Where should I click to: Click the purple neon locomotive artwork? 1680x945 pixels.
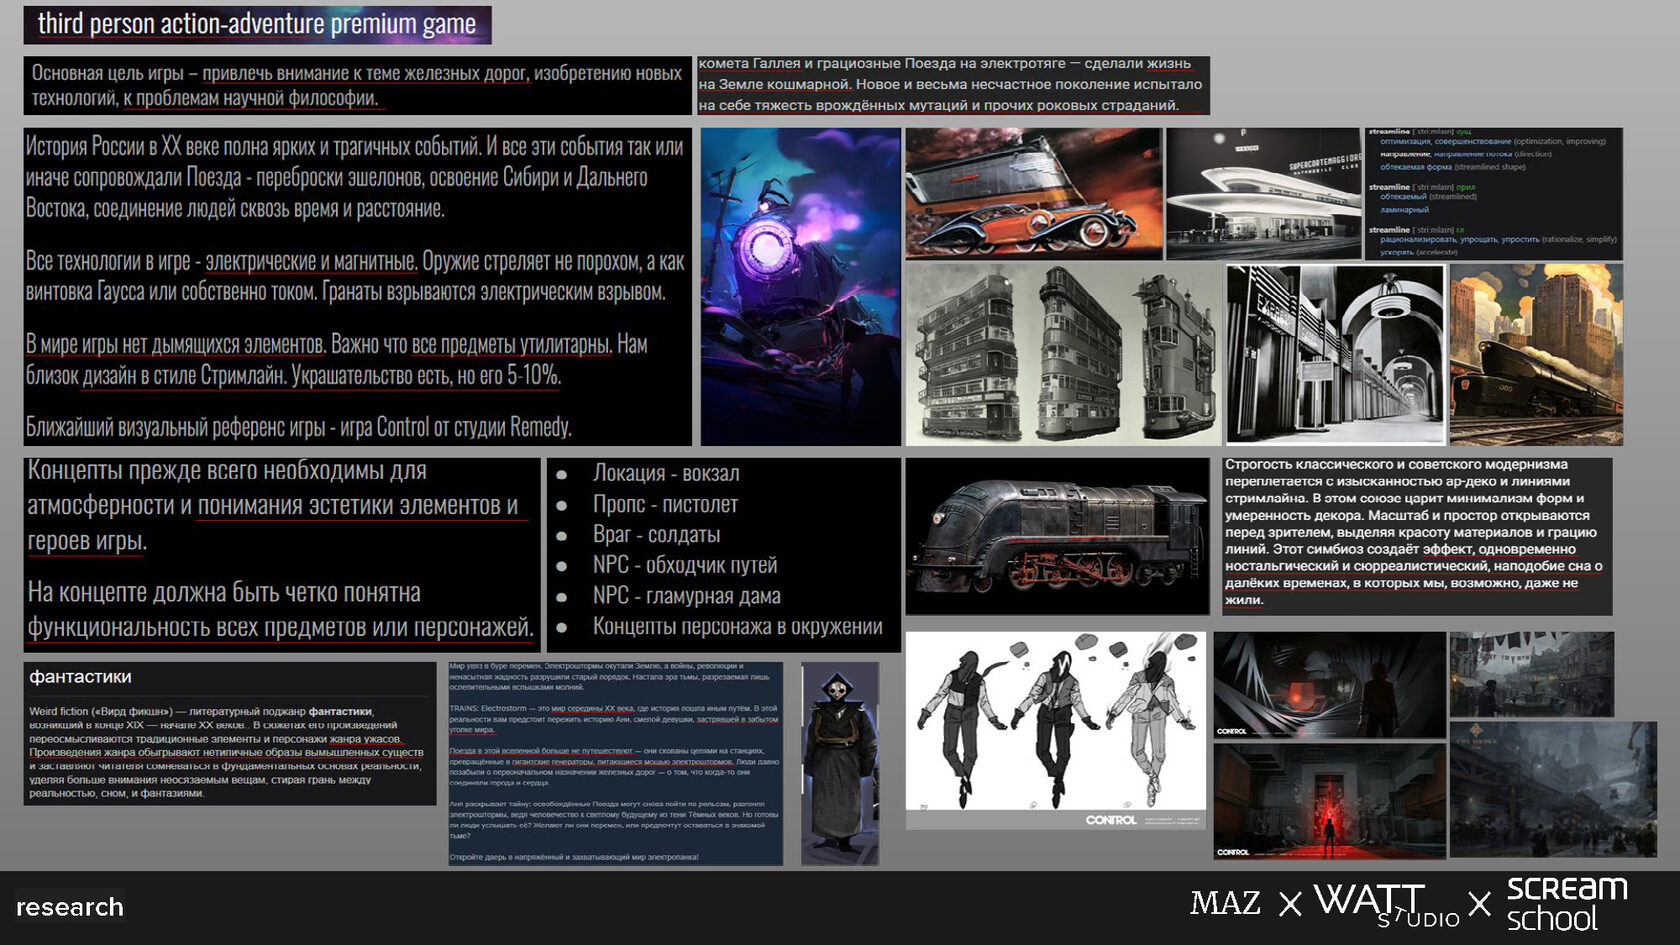[800, 286]
